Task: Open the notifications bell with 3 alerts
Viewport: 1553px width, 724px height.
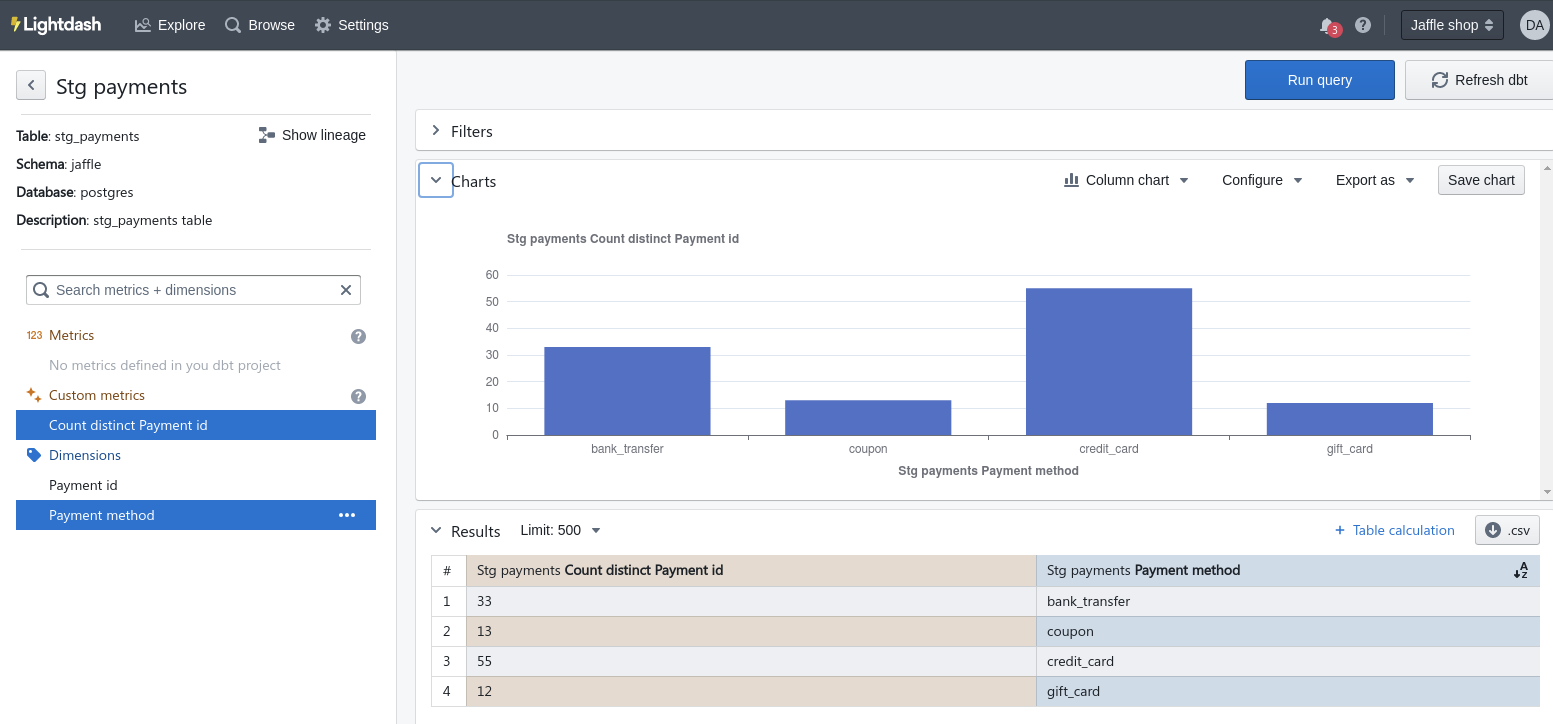Action: pos(1327,25)
